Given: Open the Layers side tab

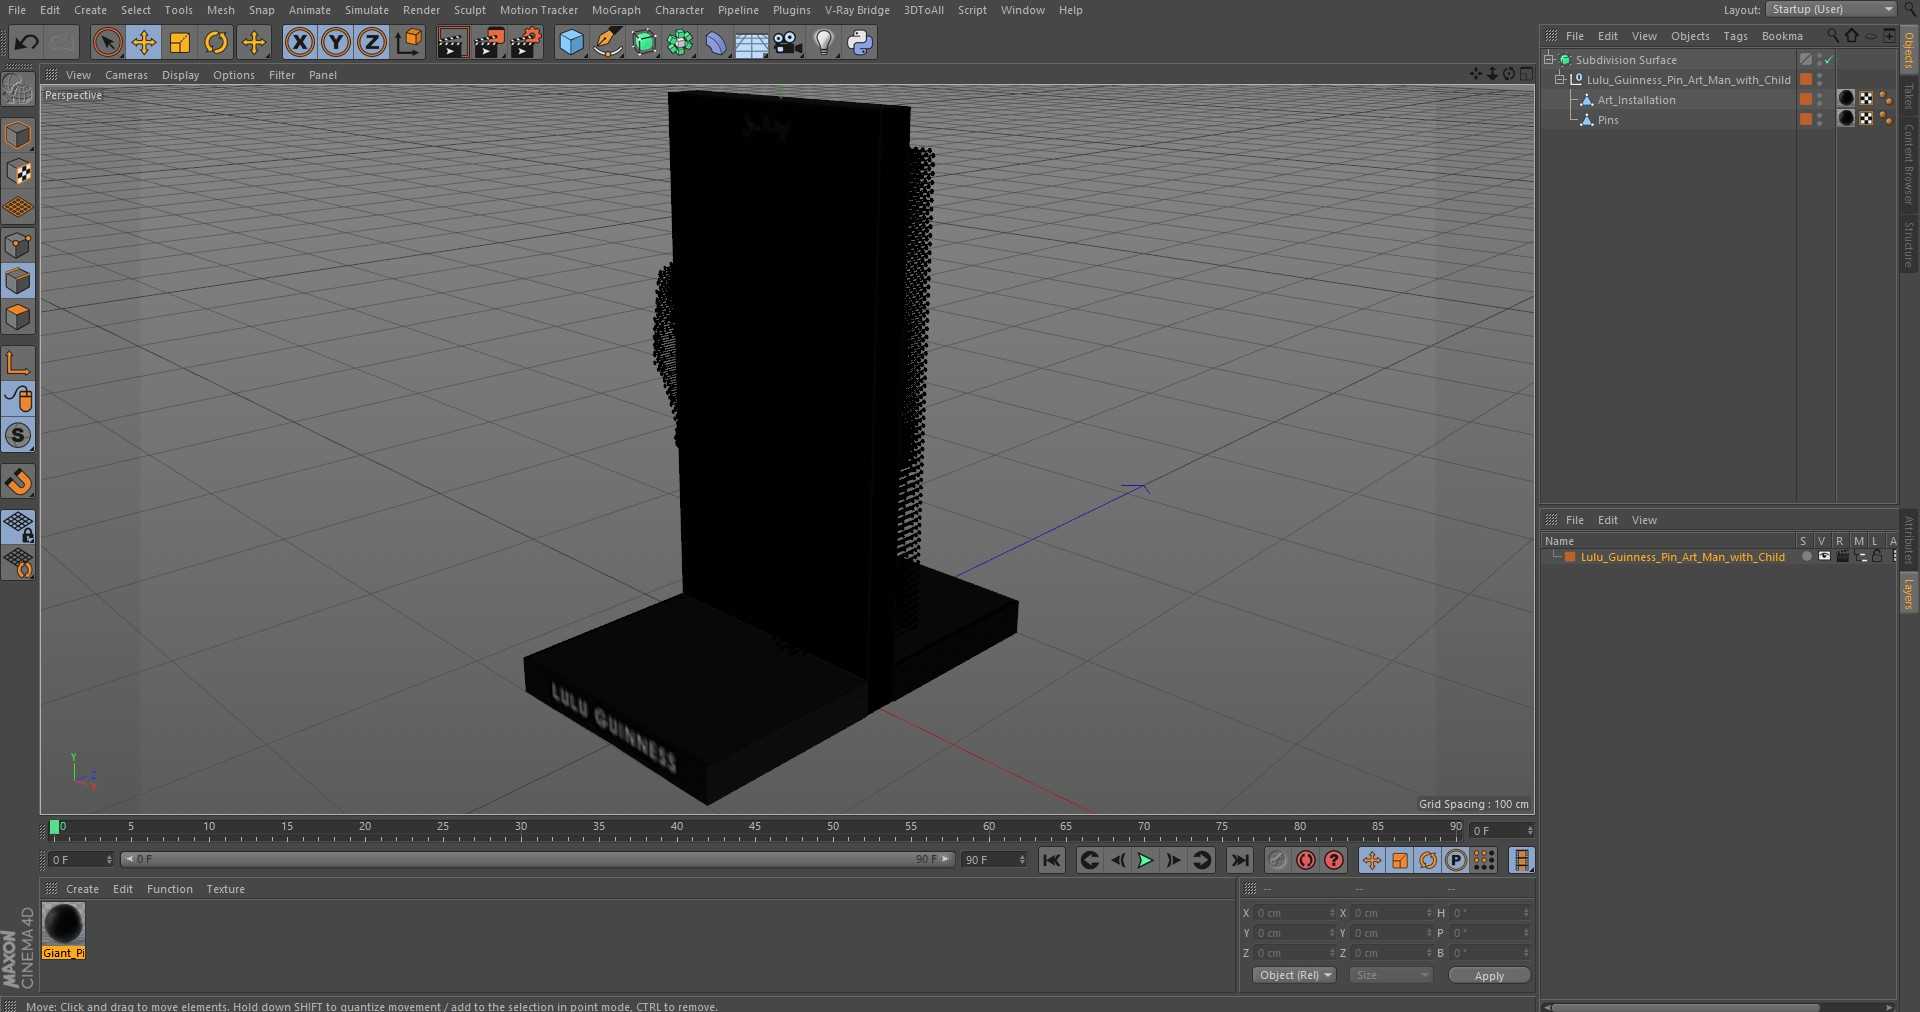Looking at the screenshot, I should click(1909, 593).
